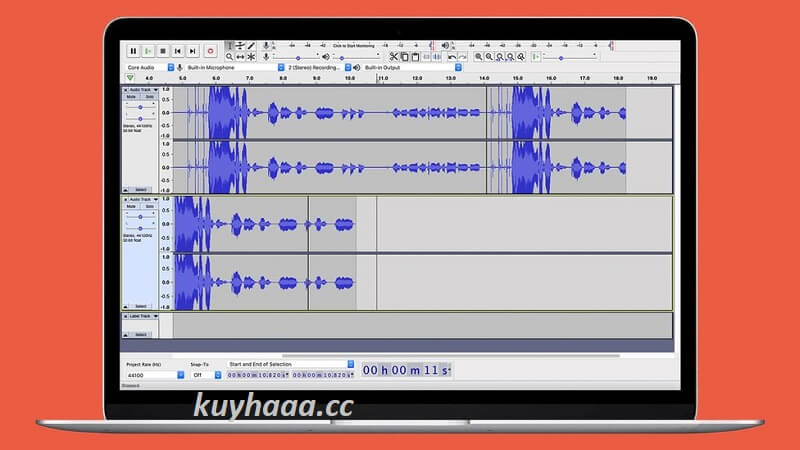Image resolution: width=800 pixels, height=450 pixels.
Task: Redo with the Redo arrow
Action: 462,57
